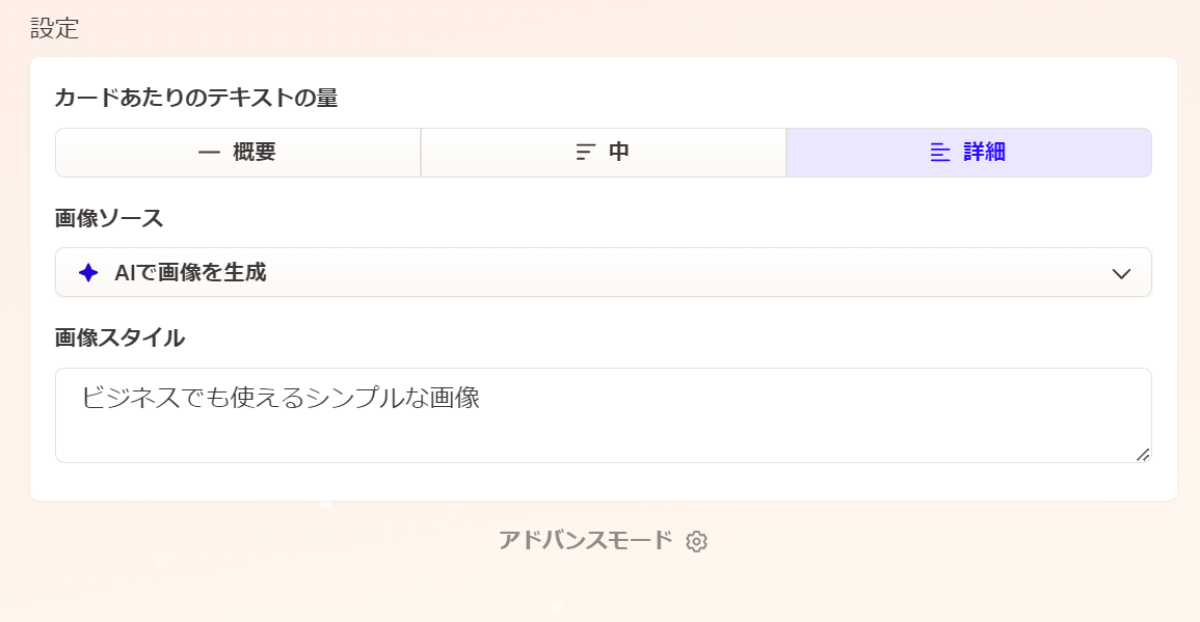The image size is (1200, 622).
Task: Click the gear icon next to アドバンスモード
Action: point(697,542)
